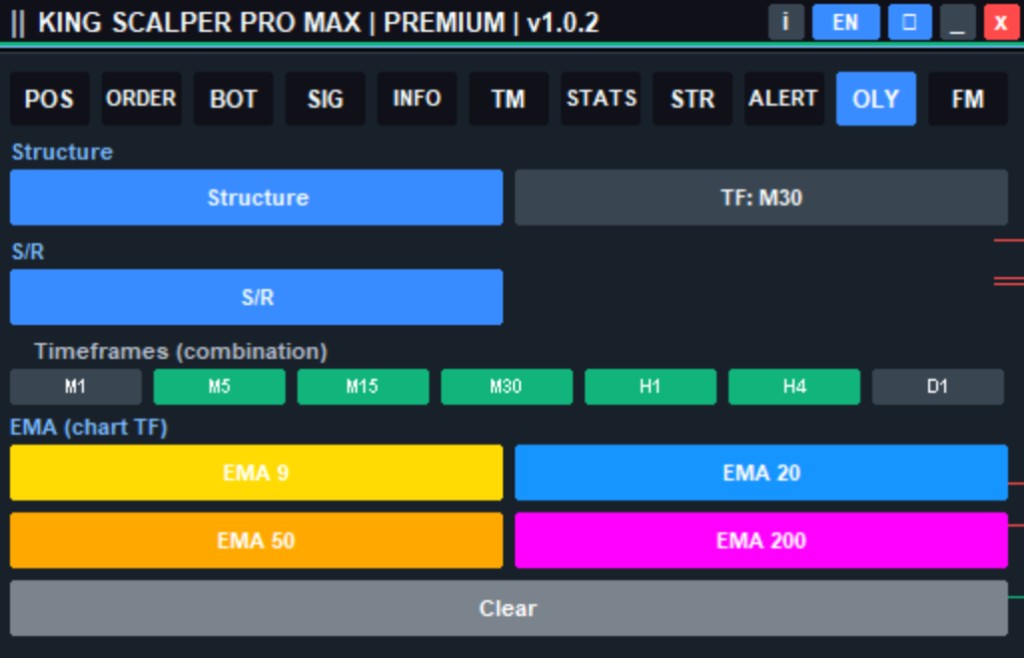Minimize the King Scalper panel
The height and width of the screenshot is (658, 1024).
click(x=957, y=22)
